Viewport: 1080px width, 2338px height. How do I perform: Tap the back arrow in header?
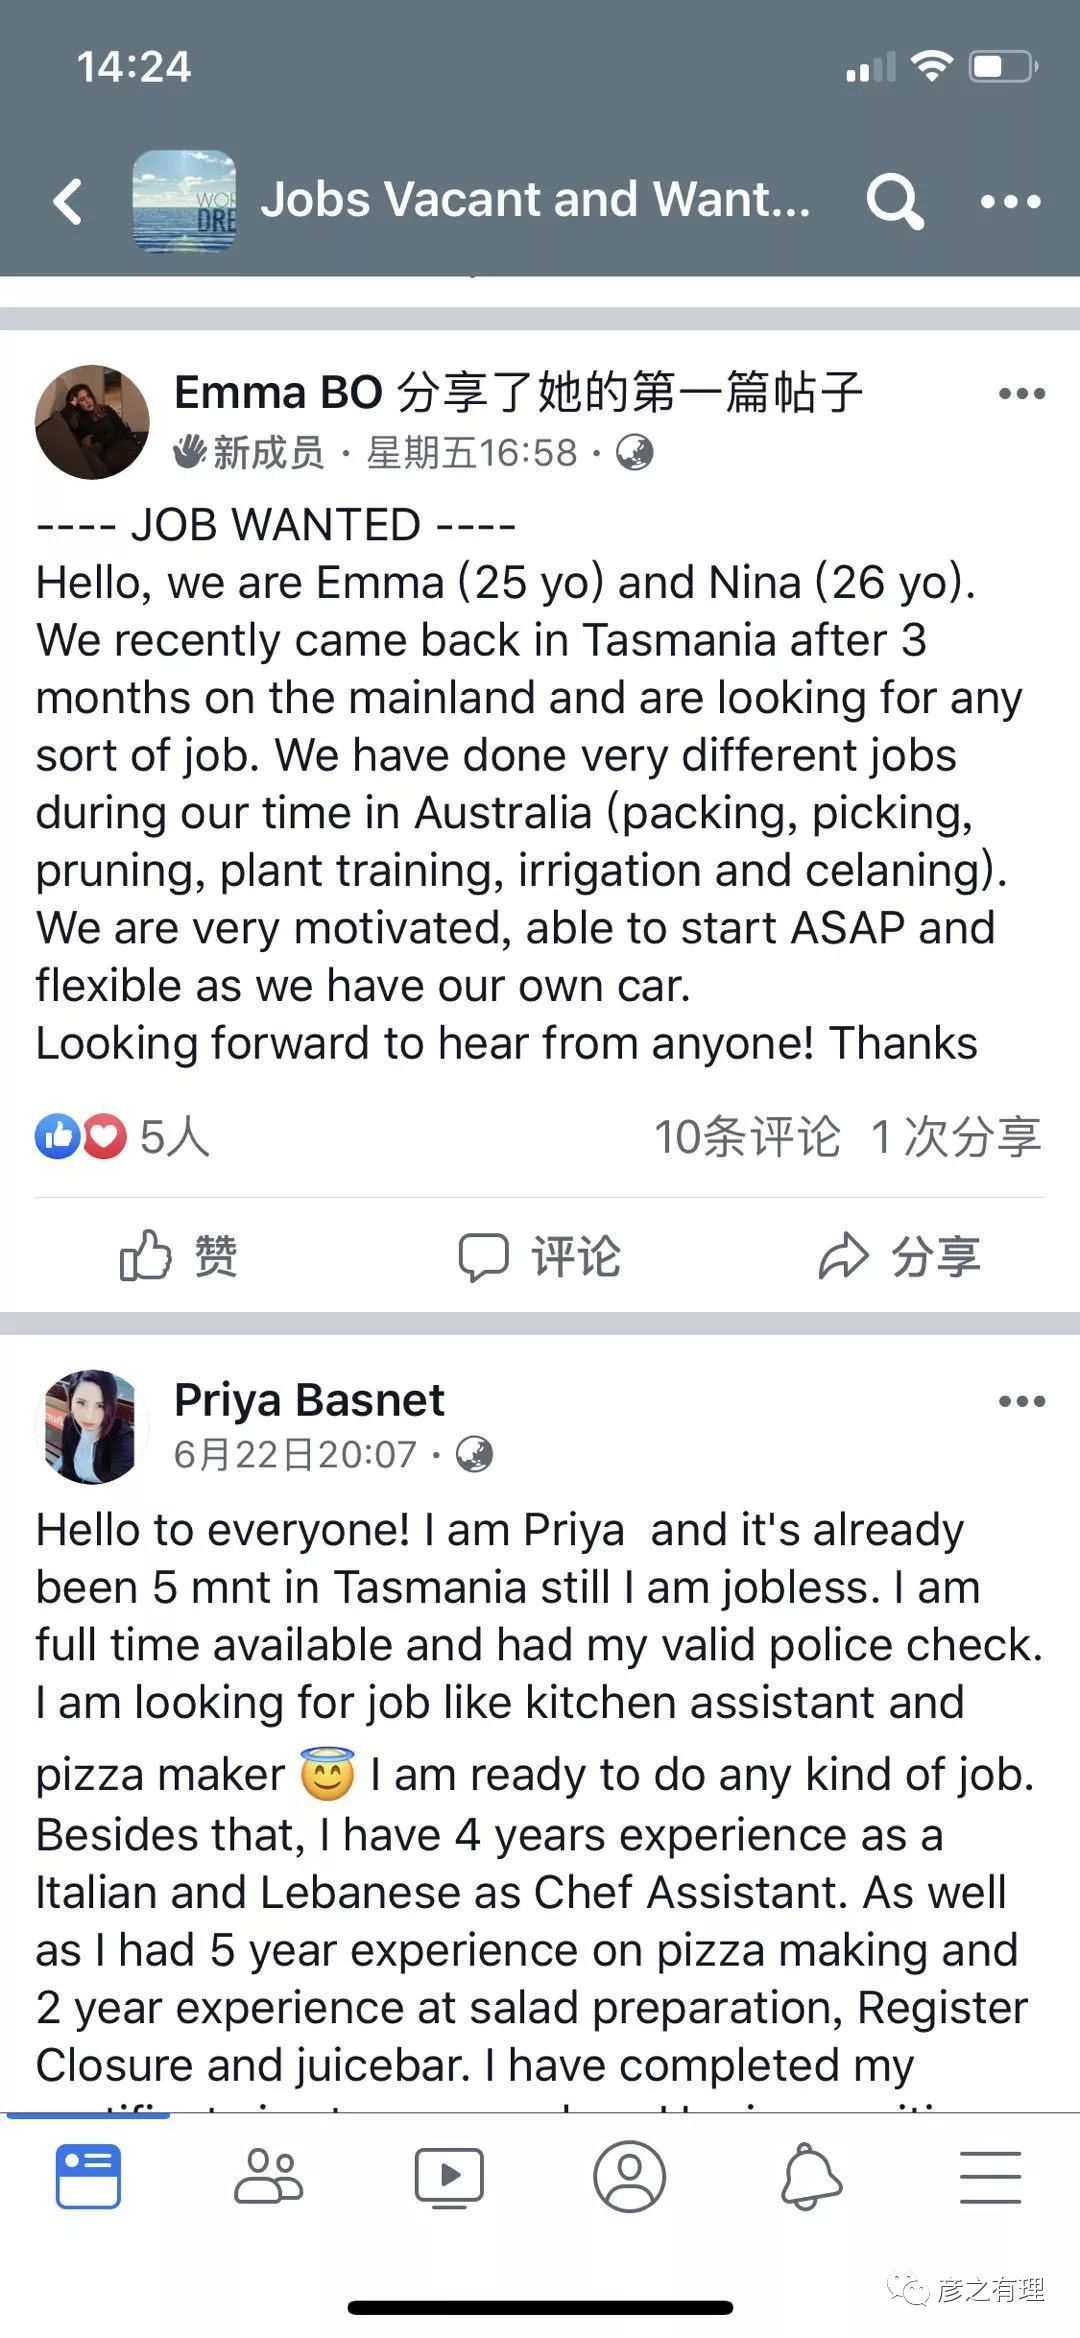(x=68, y=201)
